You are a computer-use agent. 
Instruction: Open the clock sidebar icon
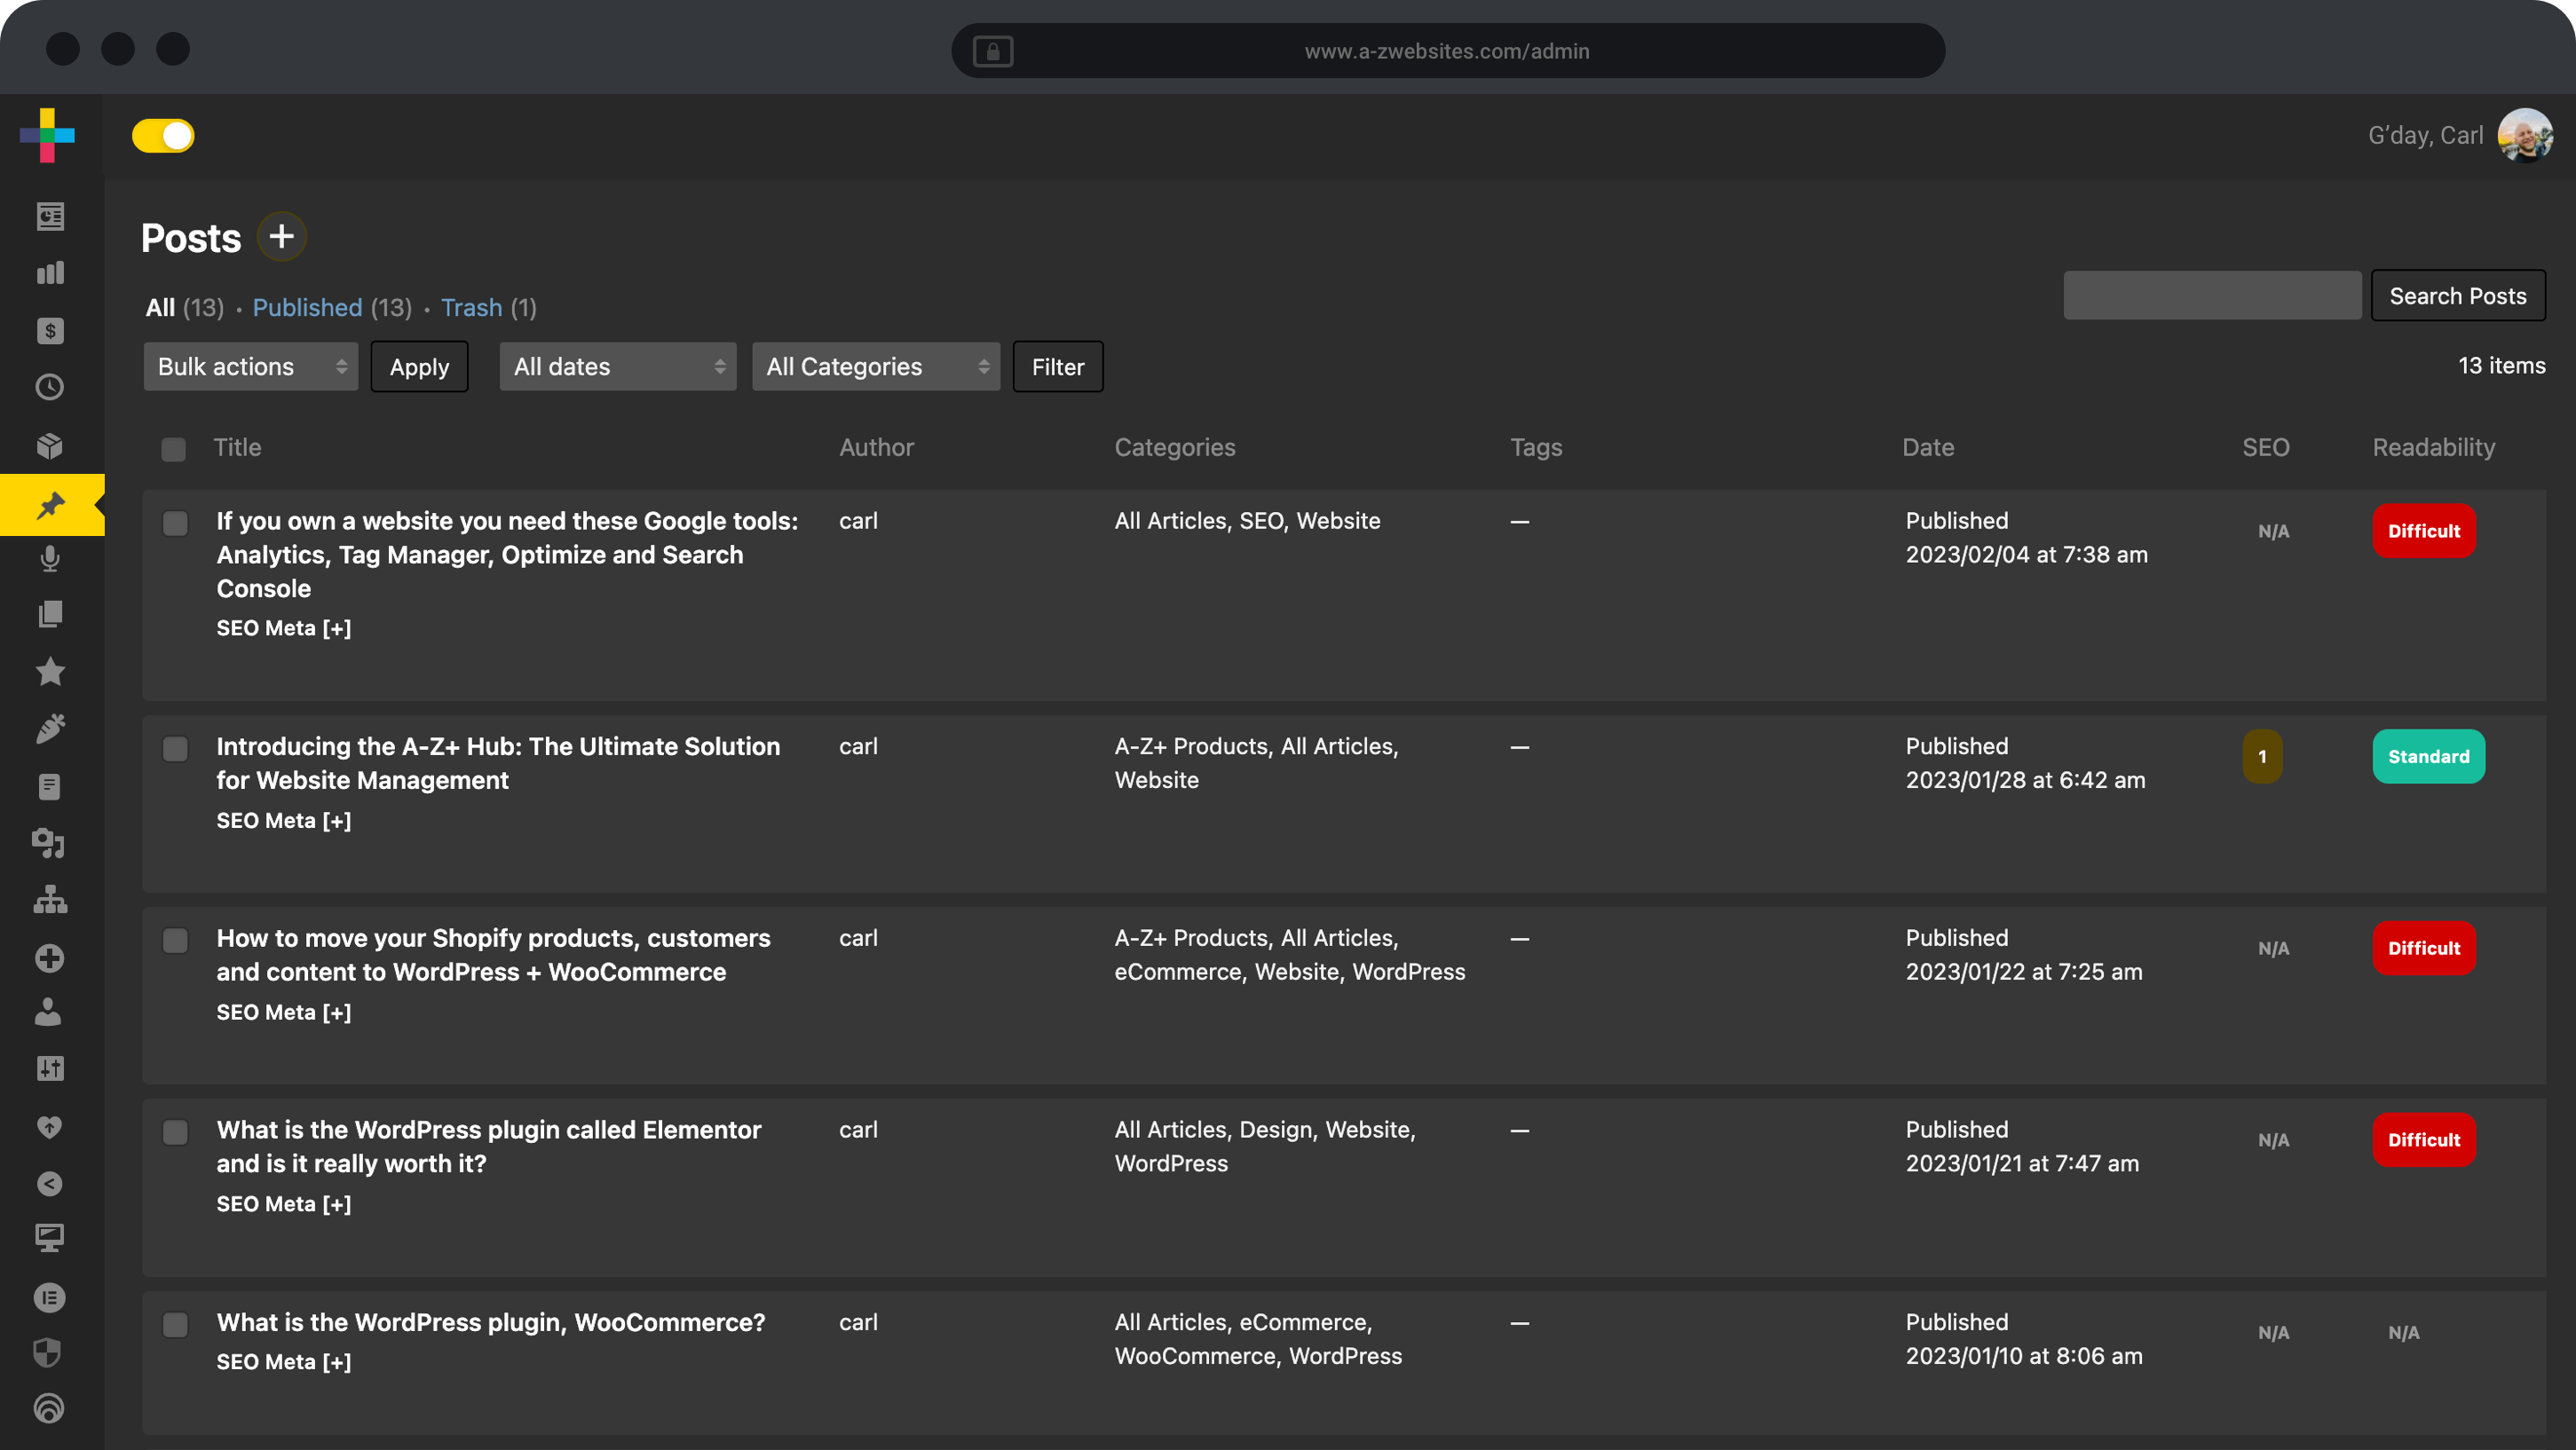click(x=50, y=387)
